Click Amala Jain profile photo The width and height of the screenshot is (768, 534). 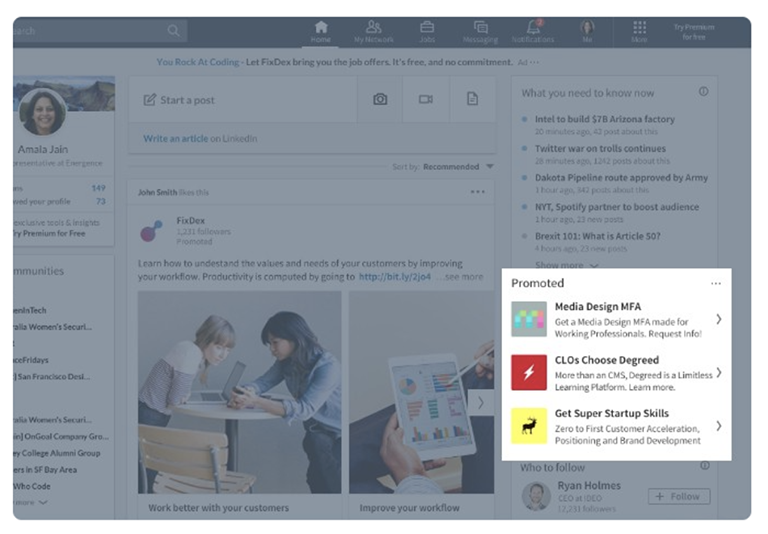(x=43, y=112)
